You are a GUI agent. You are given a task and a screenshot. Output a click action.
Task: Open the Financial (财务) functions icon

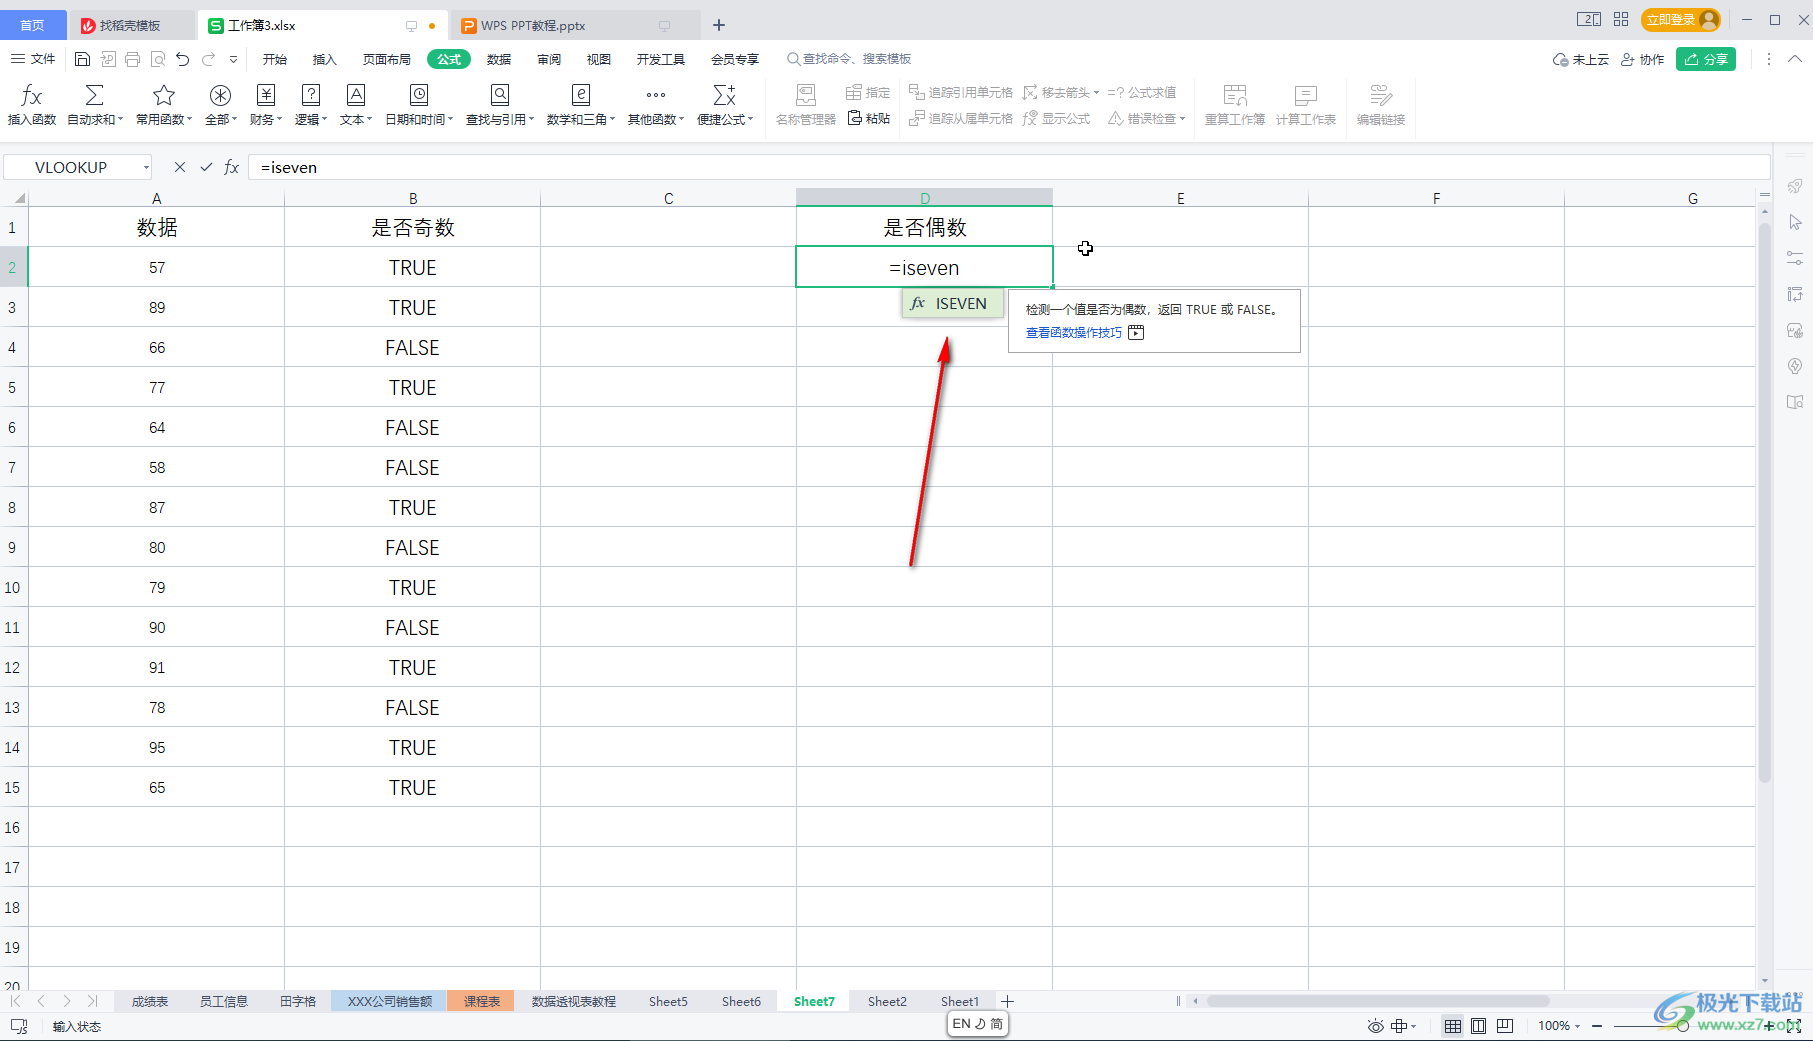click(x=266, y=105)
